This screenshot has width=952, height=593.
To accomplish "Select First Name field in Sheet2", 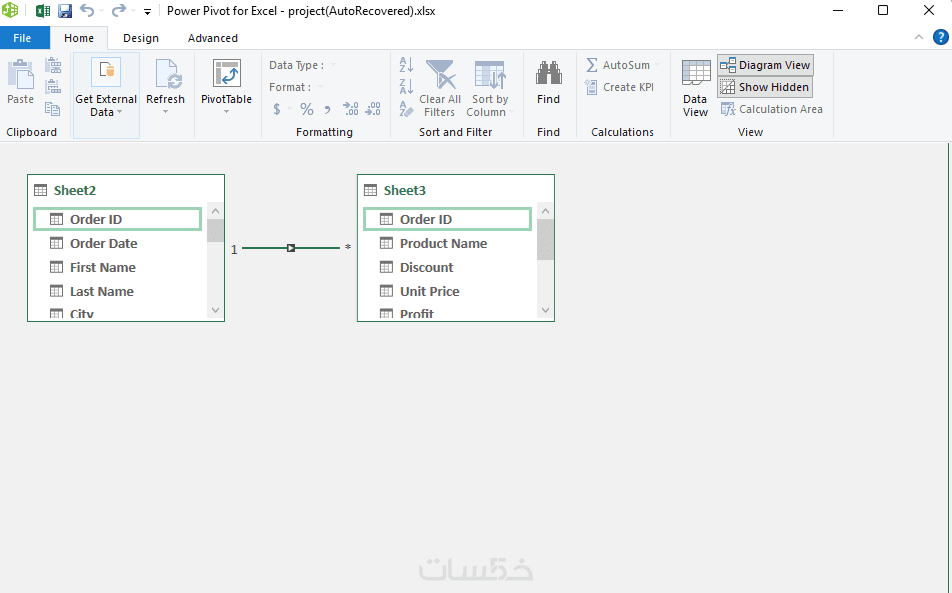I will pyautogui.click(x=117, y=267).
